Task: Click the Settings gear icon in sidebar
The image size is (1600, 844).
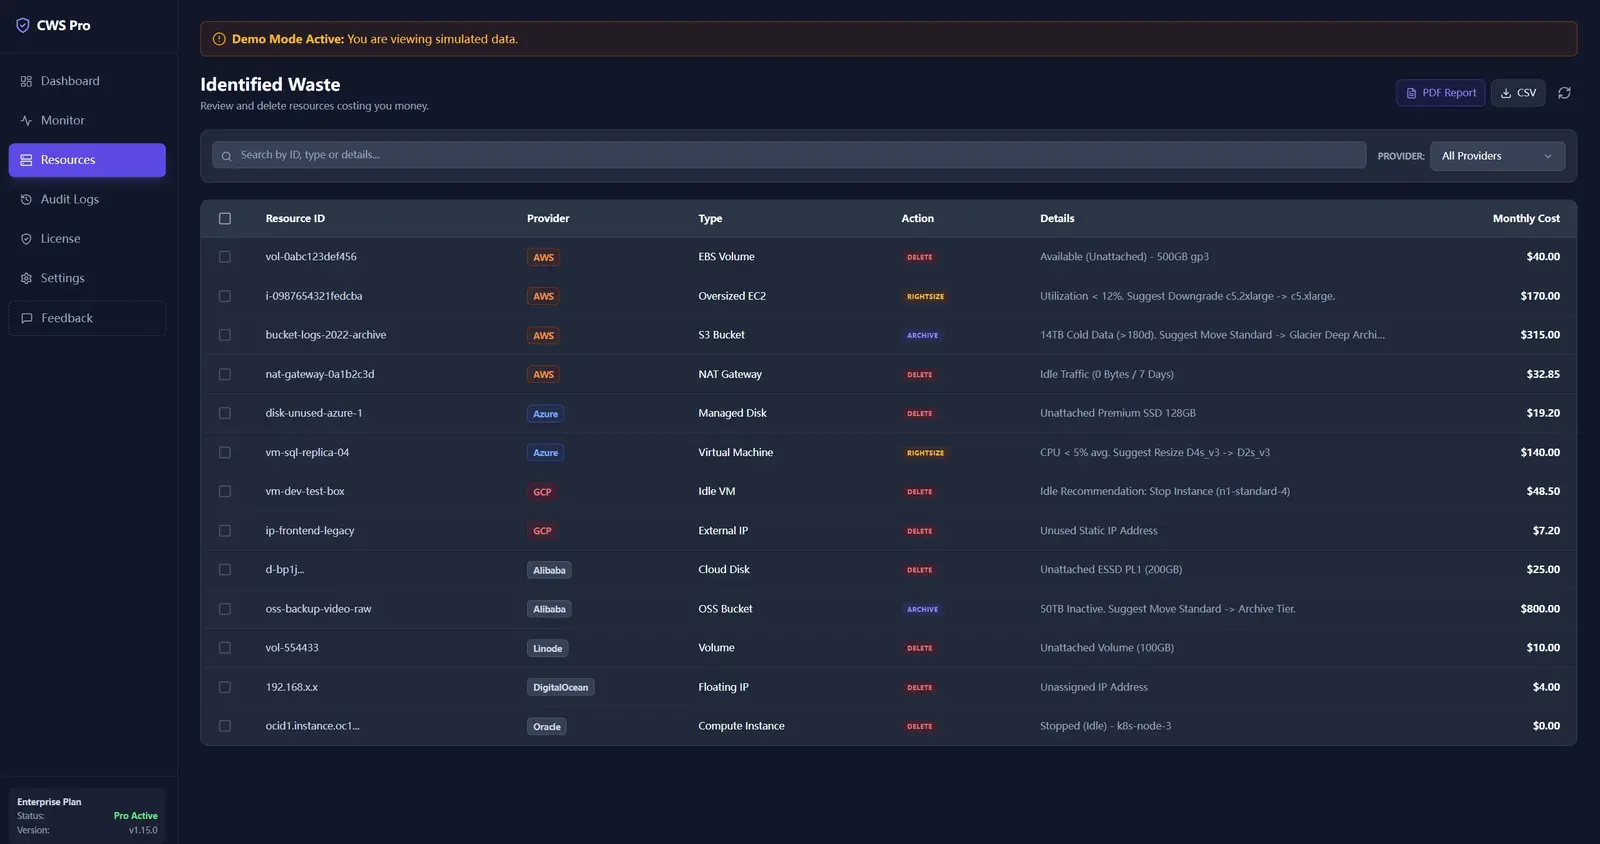Action: coord(26,278)
